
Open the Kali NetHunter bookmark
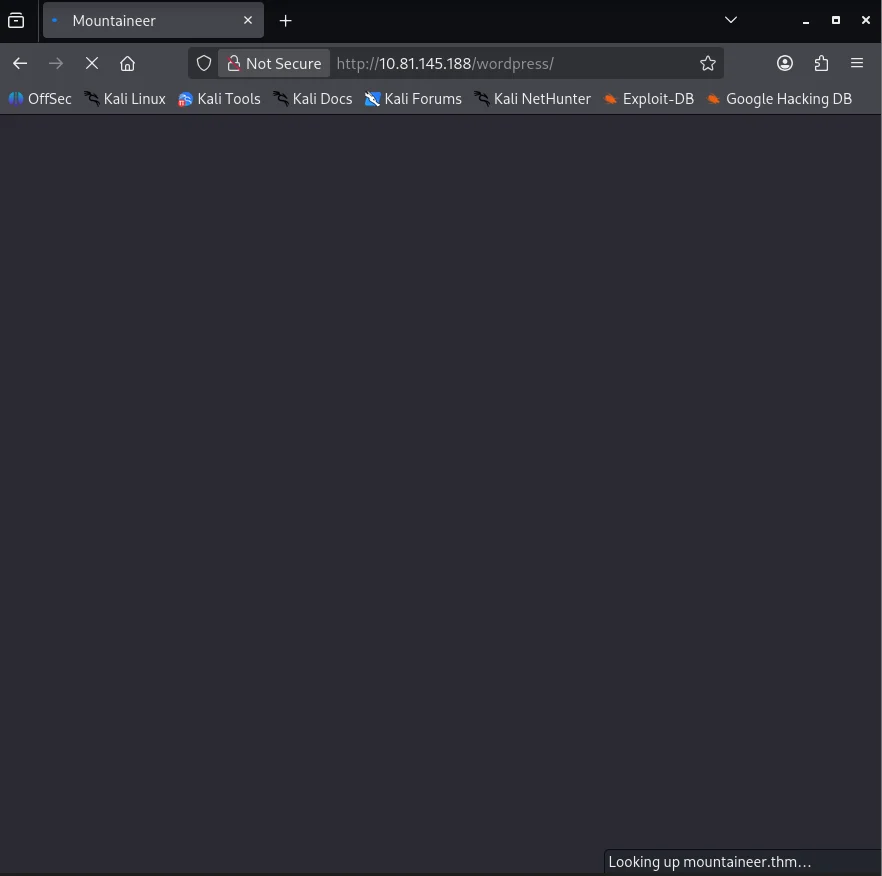[532, 99]
